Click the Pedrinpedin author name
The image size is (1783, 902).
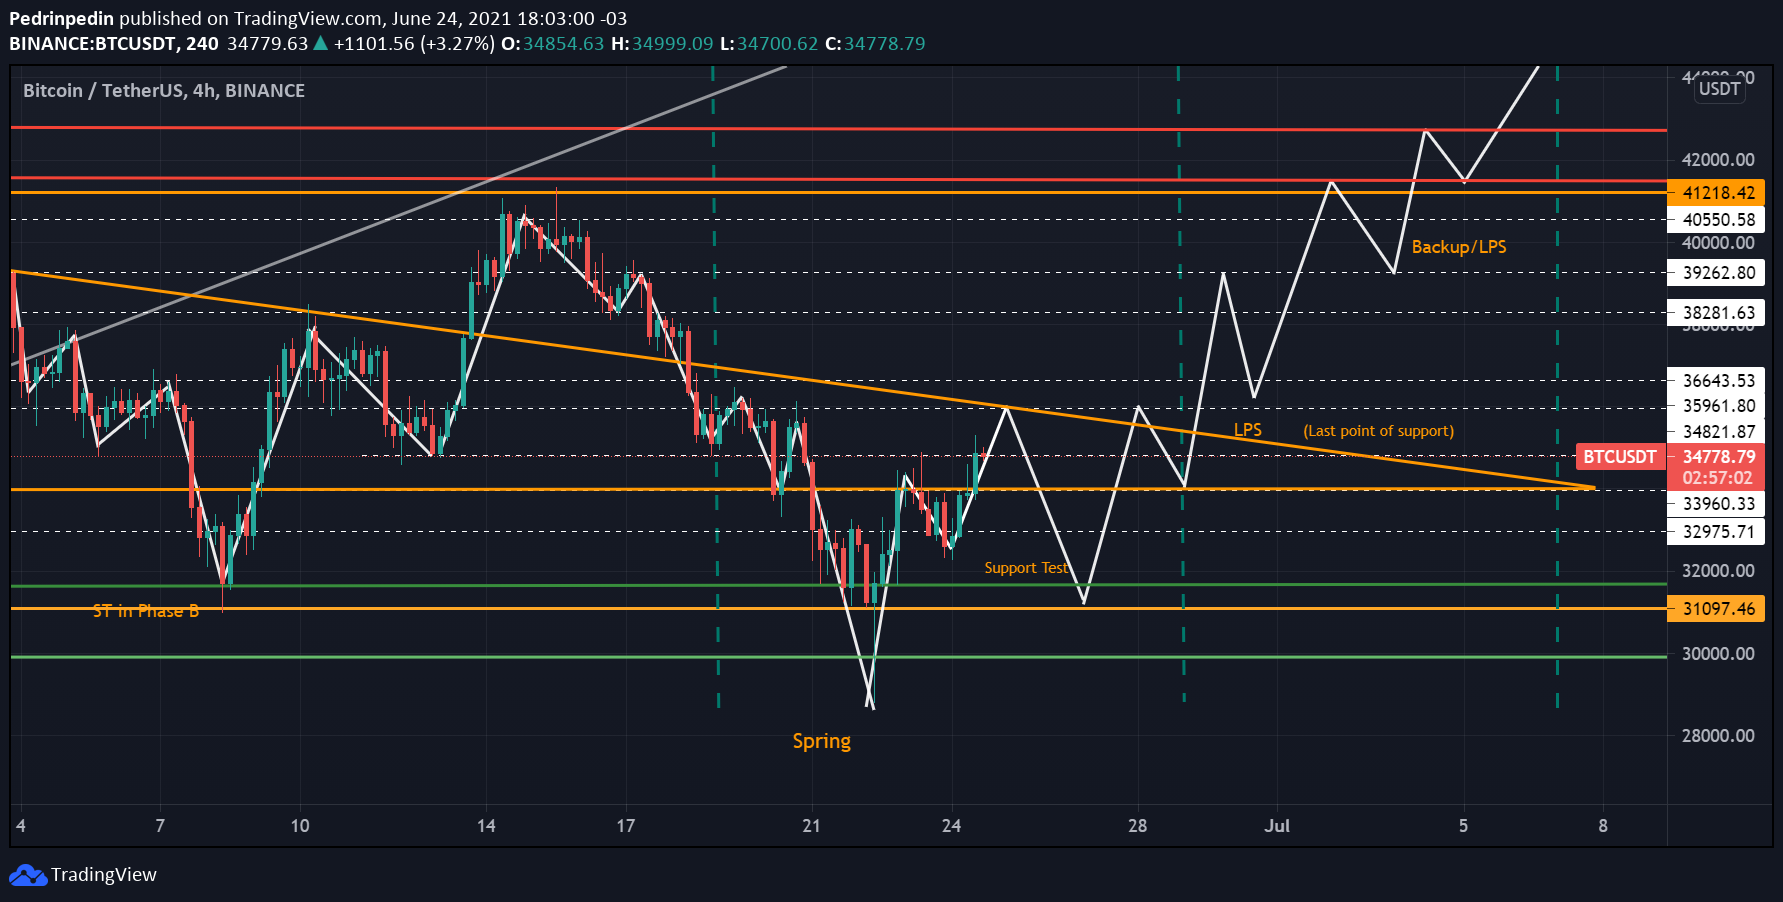pos(61,19)
